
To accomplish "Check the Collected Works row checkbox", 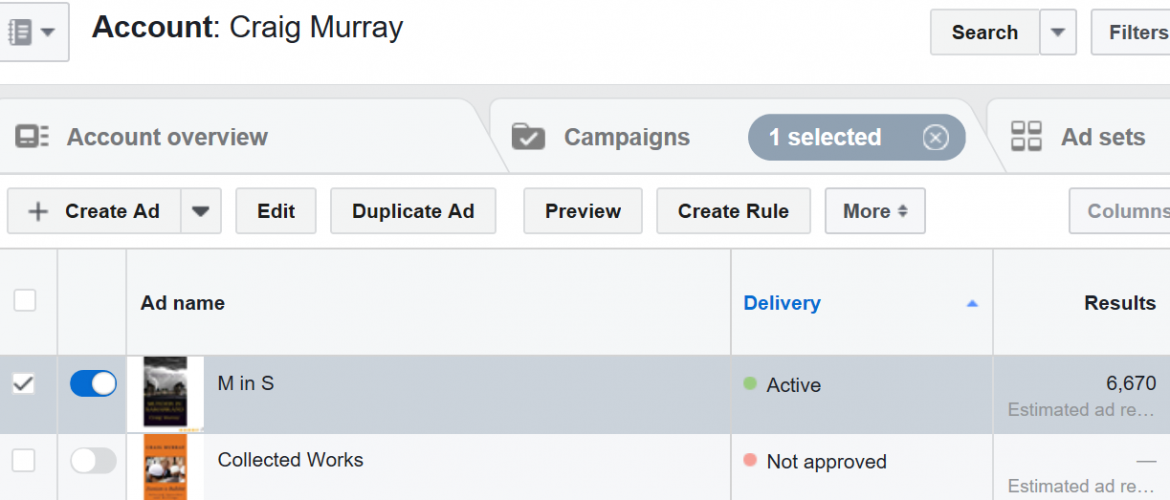I will [23, 461].
